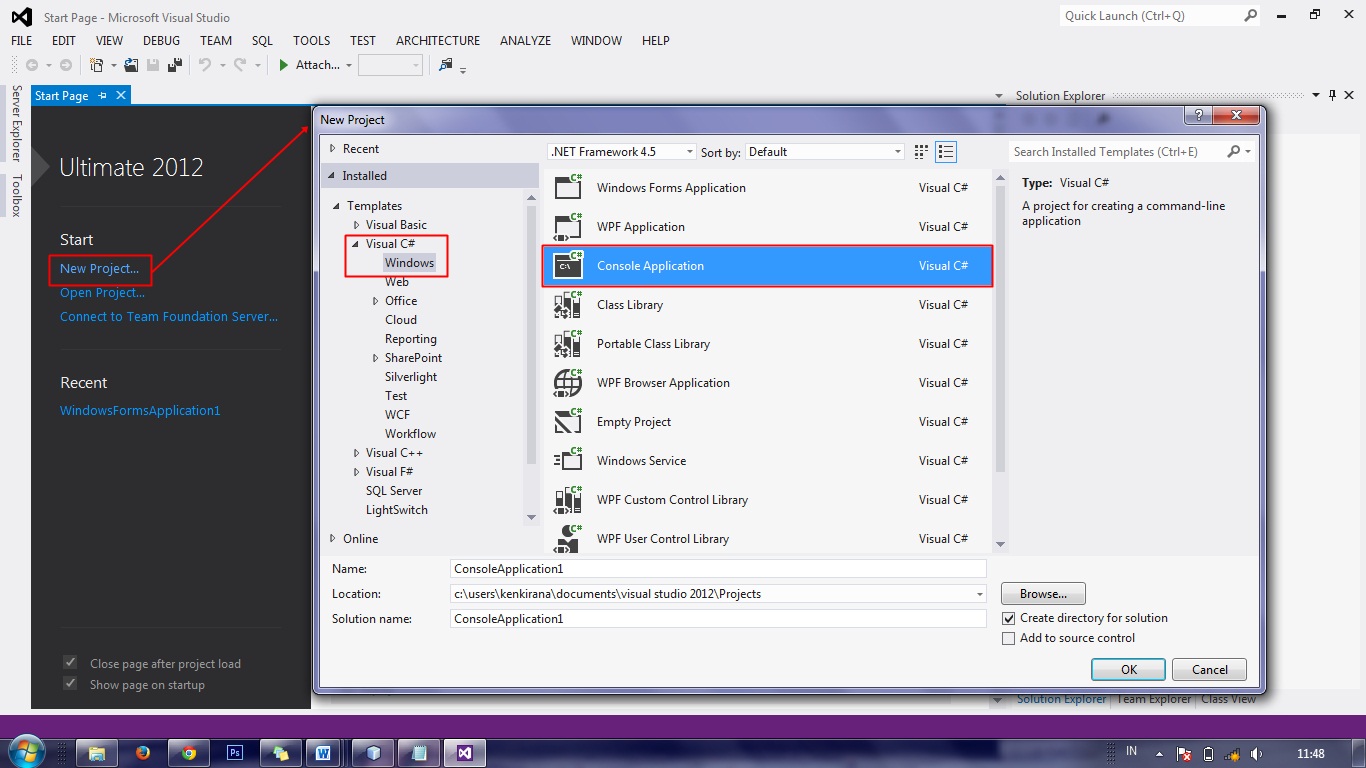
Task: Expand the Online section
Action: [x=333, y=538]
